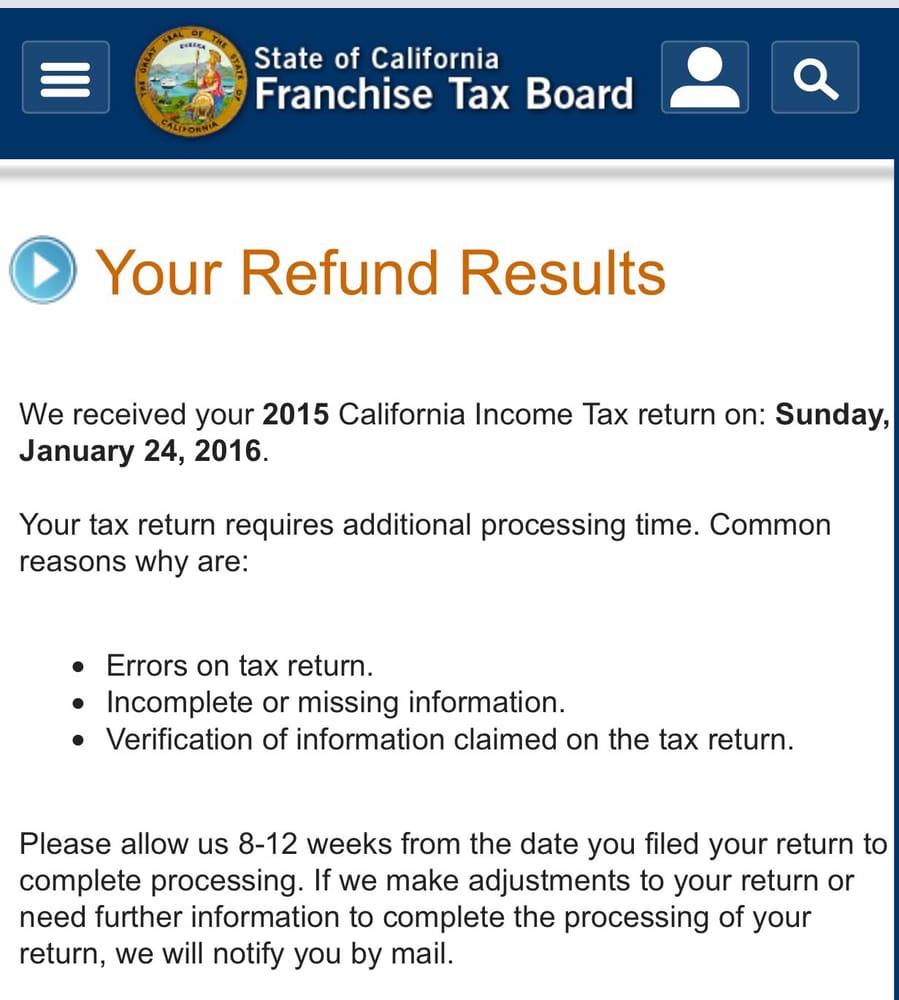The height and width of the screenshot is (1000, 899).
Task: Click the bold "Sunday," received date text
Action: click(x=832, y=415)
